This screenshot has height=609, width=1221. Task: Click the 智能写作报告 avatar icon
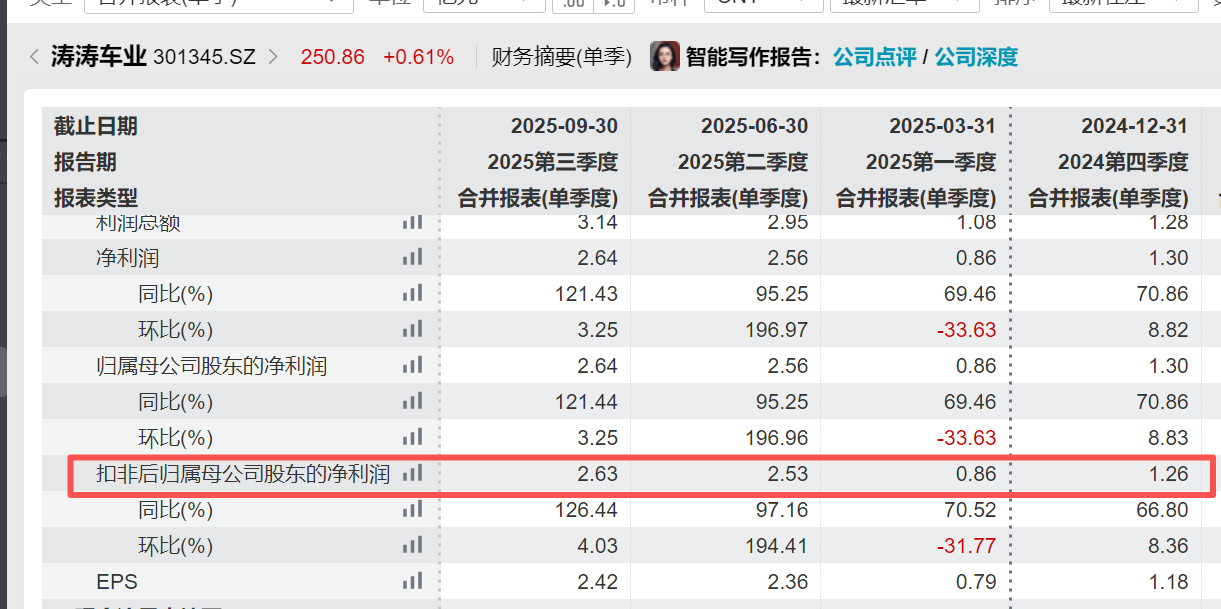[x=665, y=57]
